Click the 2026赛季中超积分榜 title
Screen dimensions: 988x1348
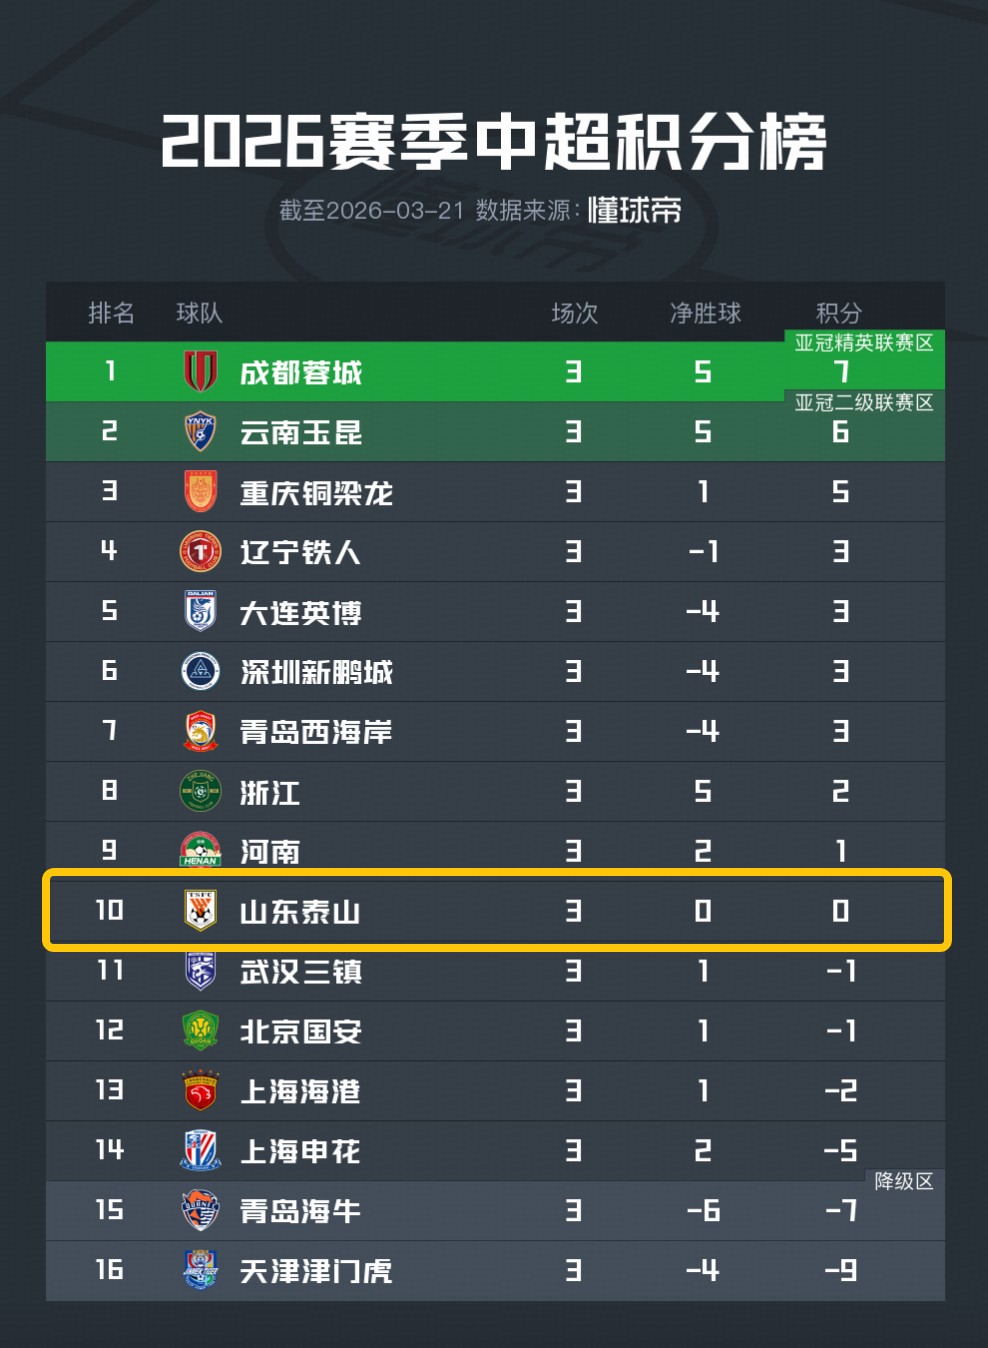[x=494, y=142]
